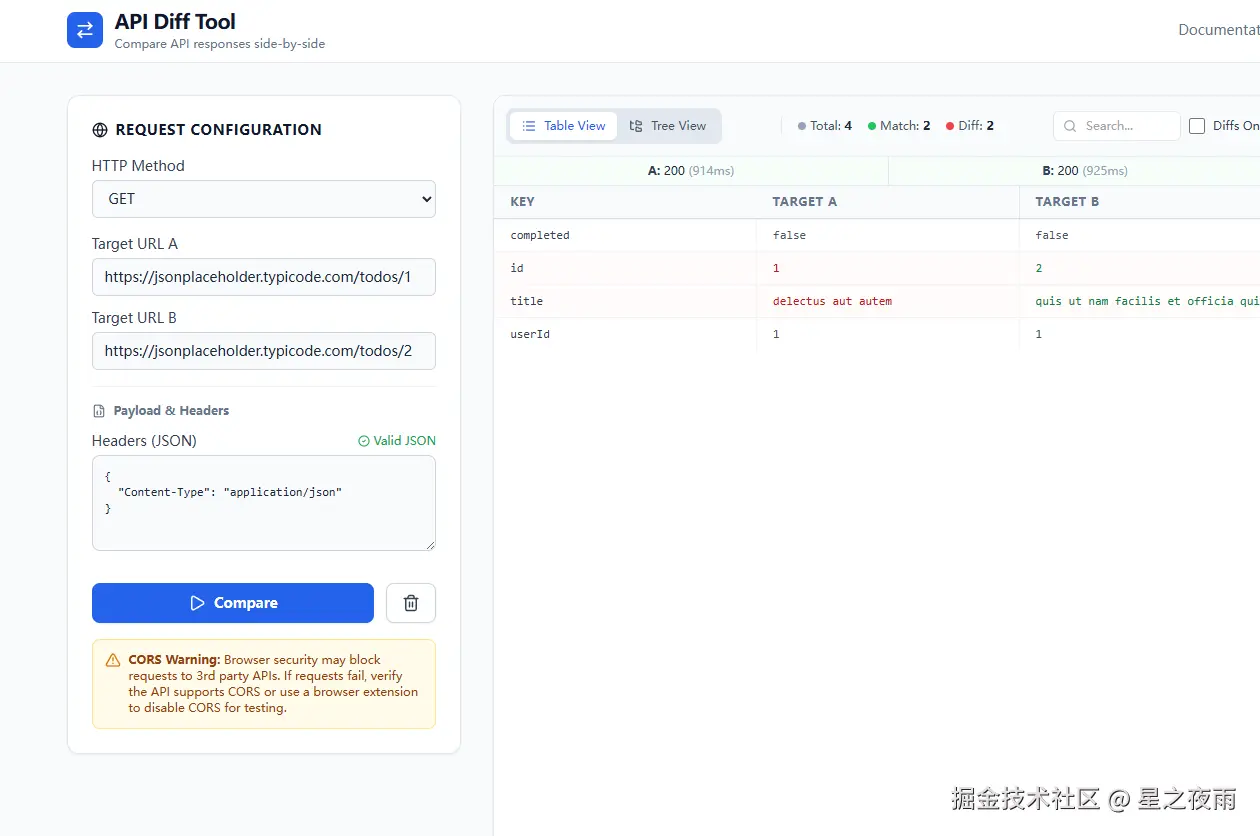Click the search magnifier icon
This screenshot has width=1260, height=836.
[x=1070, y=126]
